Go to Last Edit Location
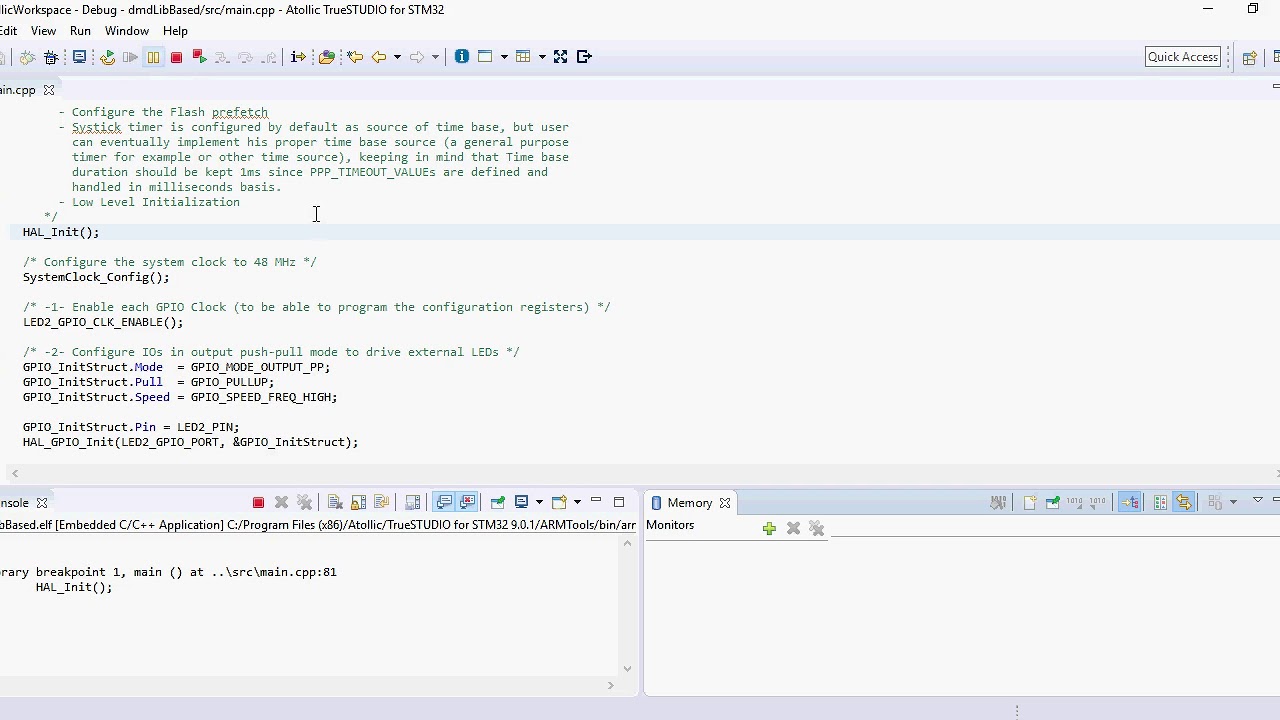 [x=355, y=57]
